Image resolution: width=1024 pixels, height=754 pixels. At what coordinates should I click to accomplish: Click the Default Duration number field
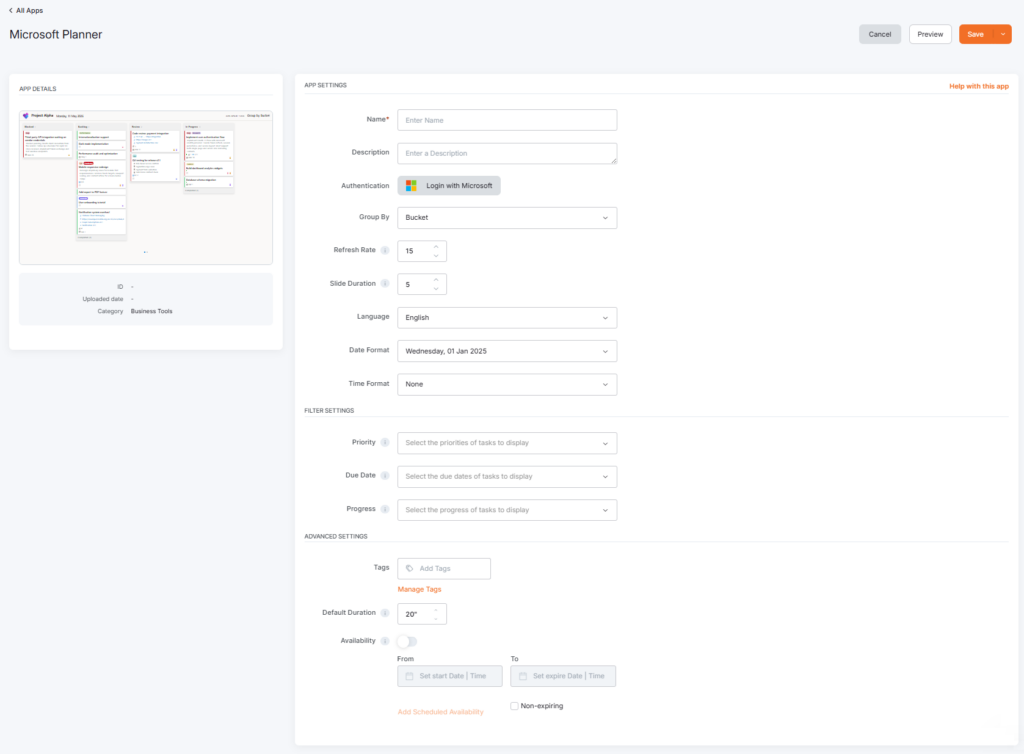coord(422,614)
